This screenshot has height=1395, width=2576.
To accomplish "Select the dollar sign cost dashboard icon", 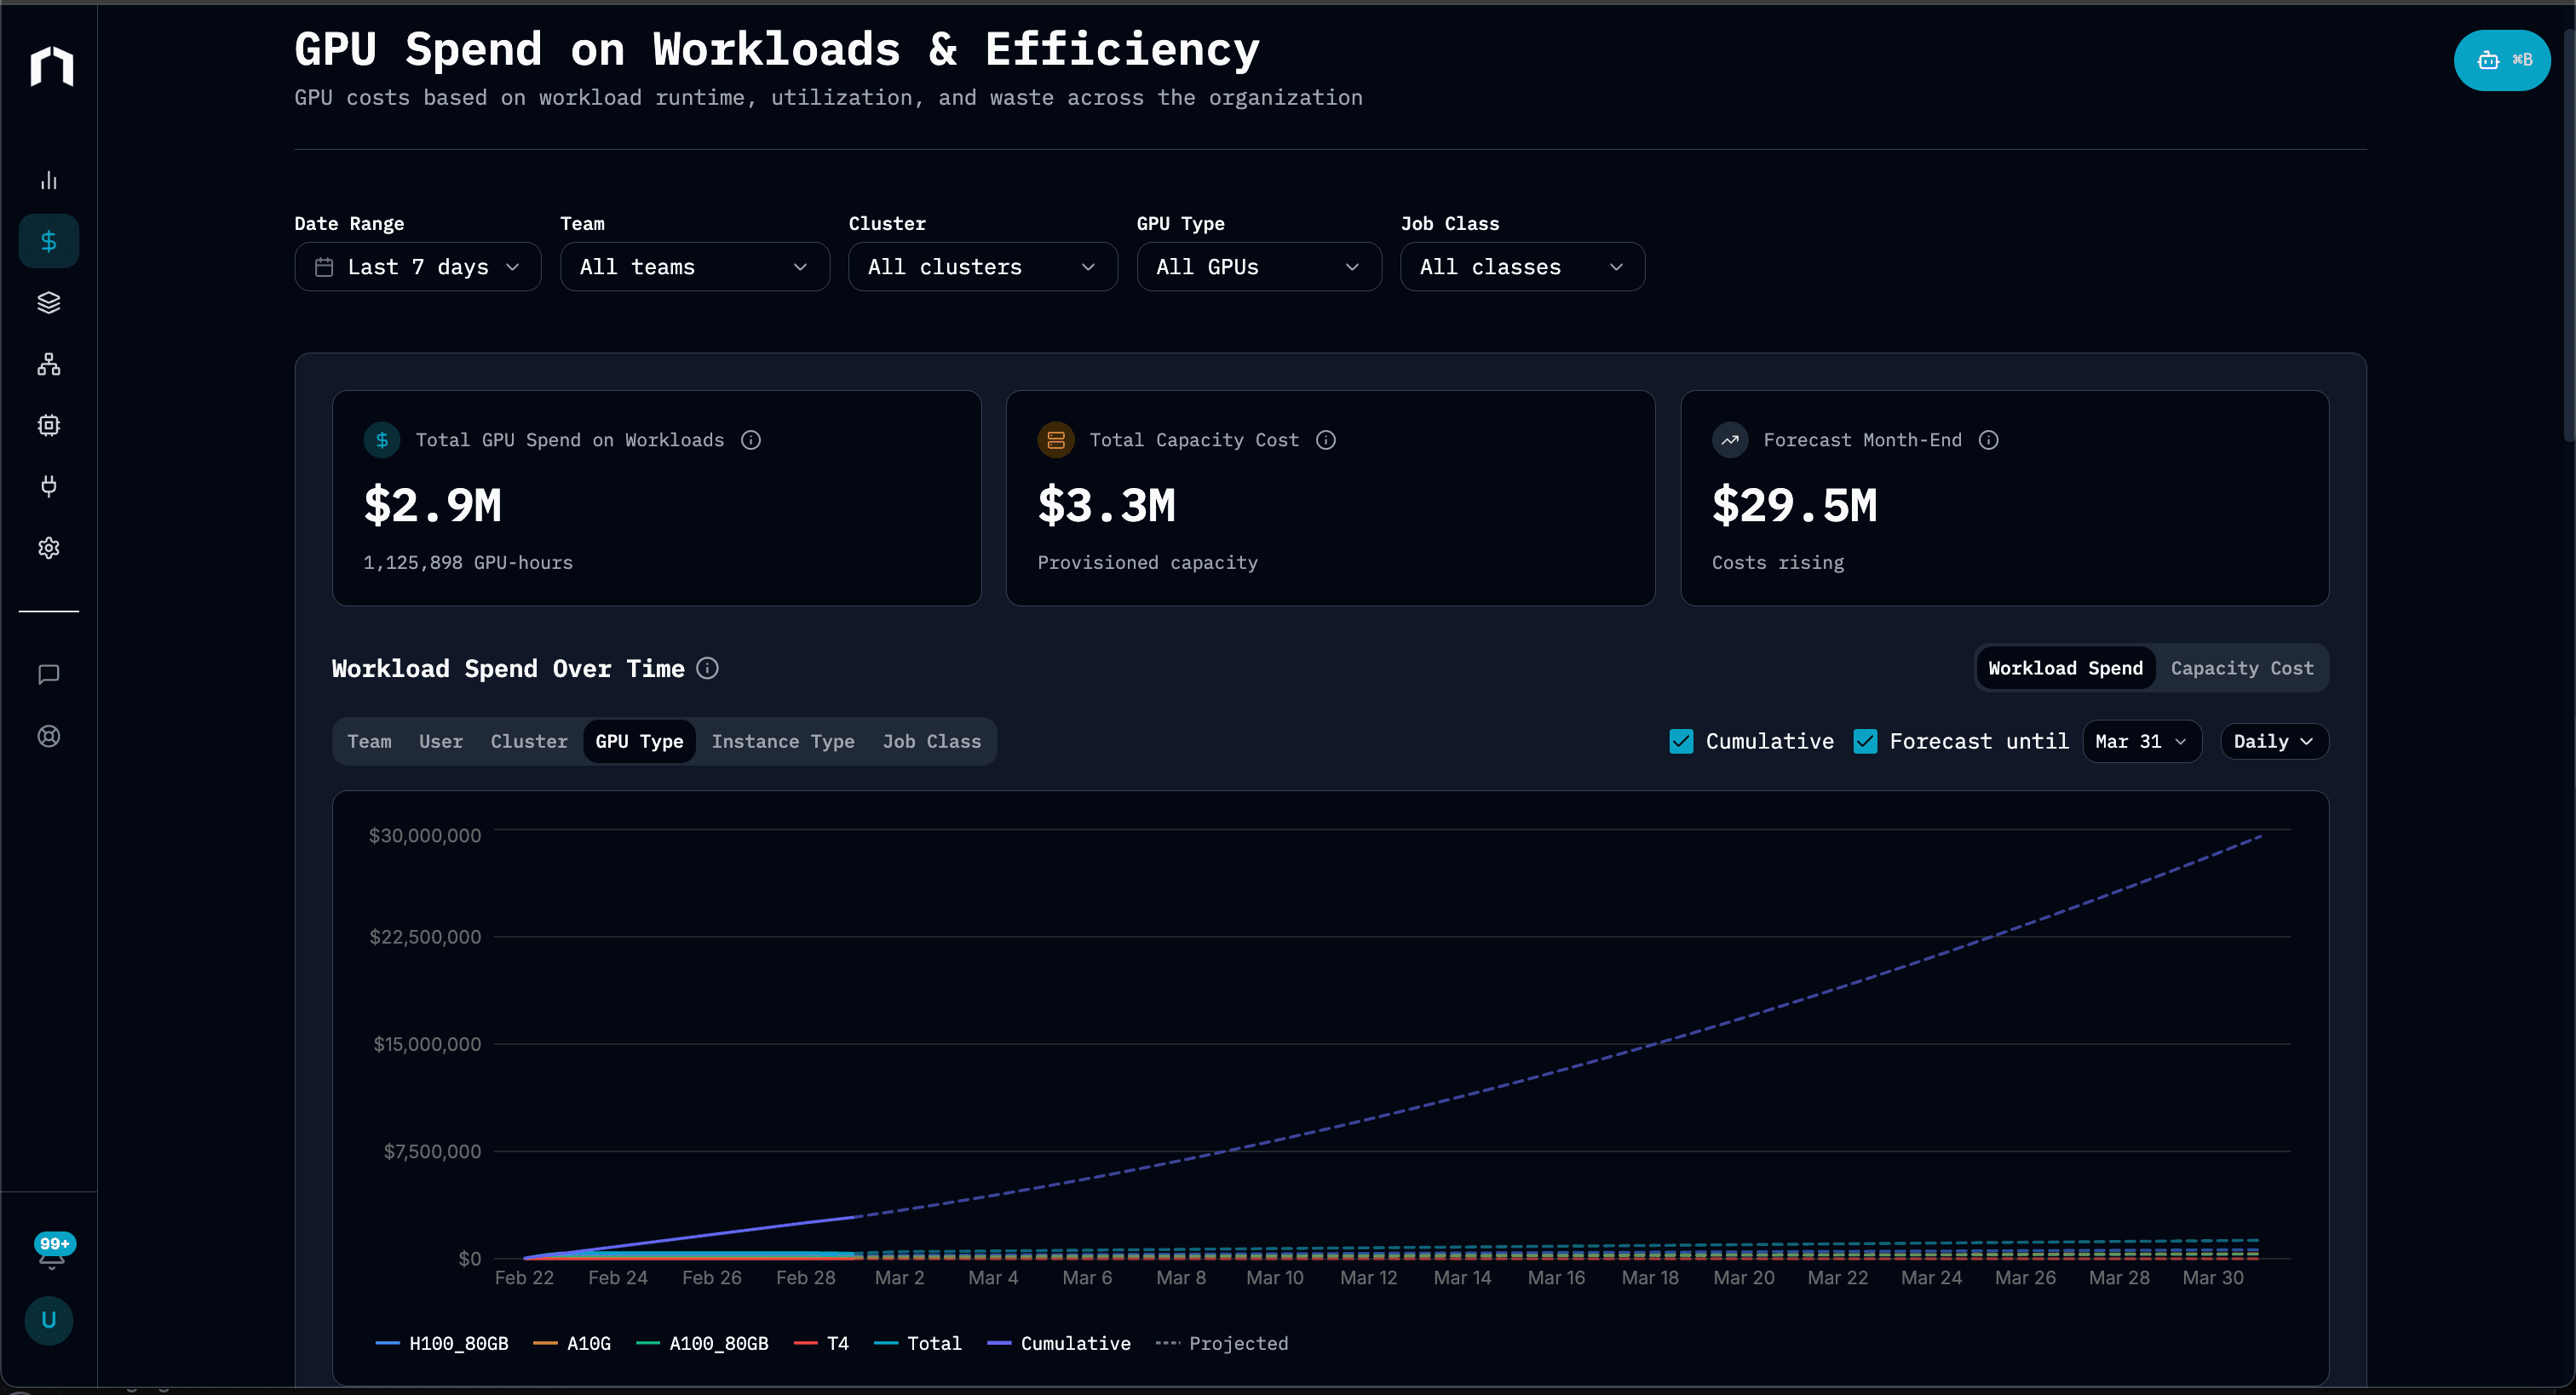I will pos(48,240).
